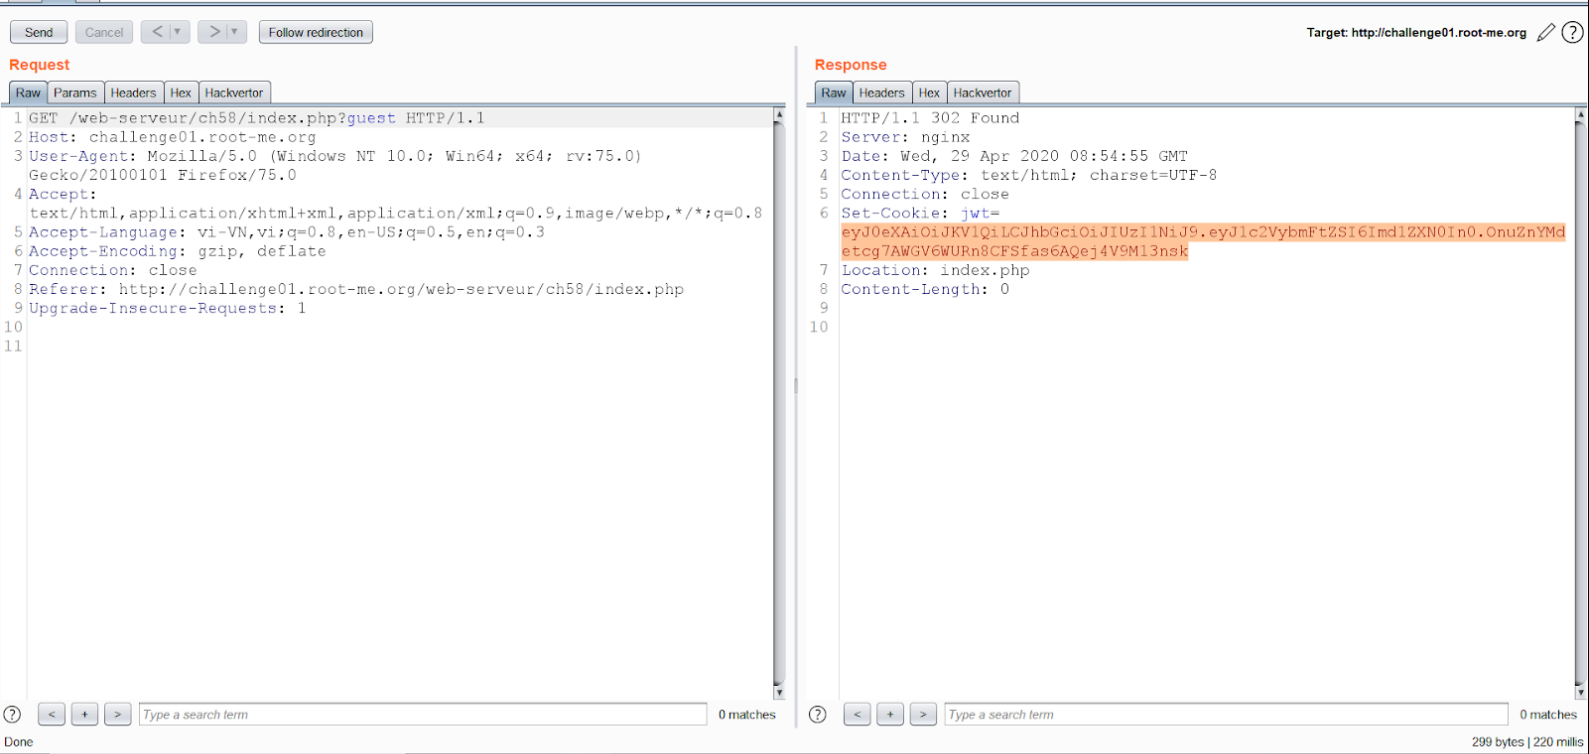Click Follow redirection button
This screenshot has width=1589, height=754.
tap(316, 32)
